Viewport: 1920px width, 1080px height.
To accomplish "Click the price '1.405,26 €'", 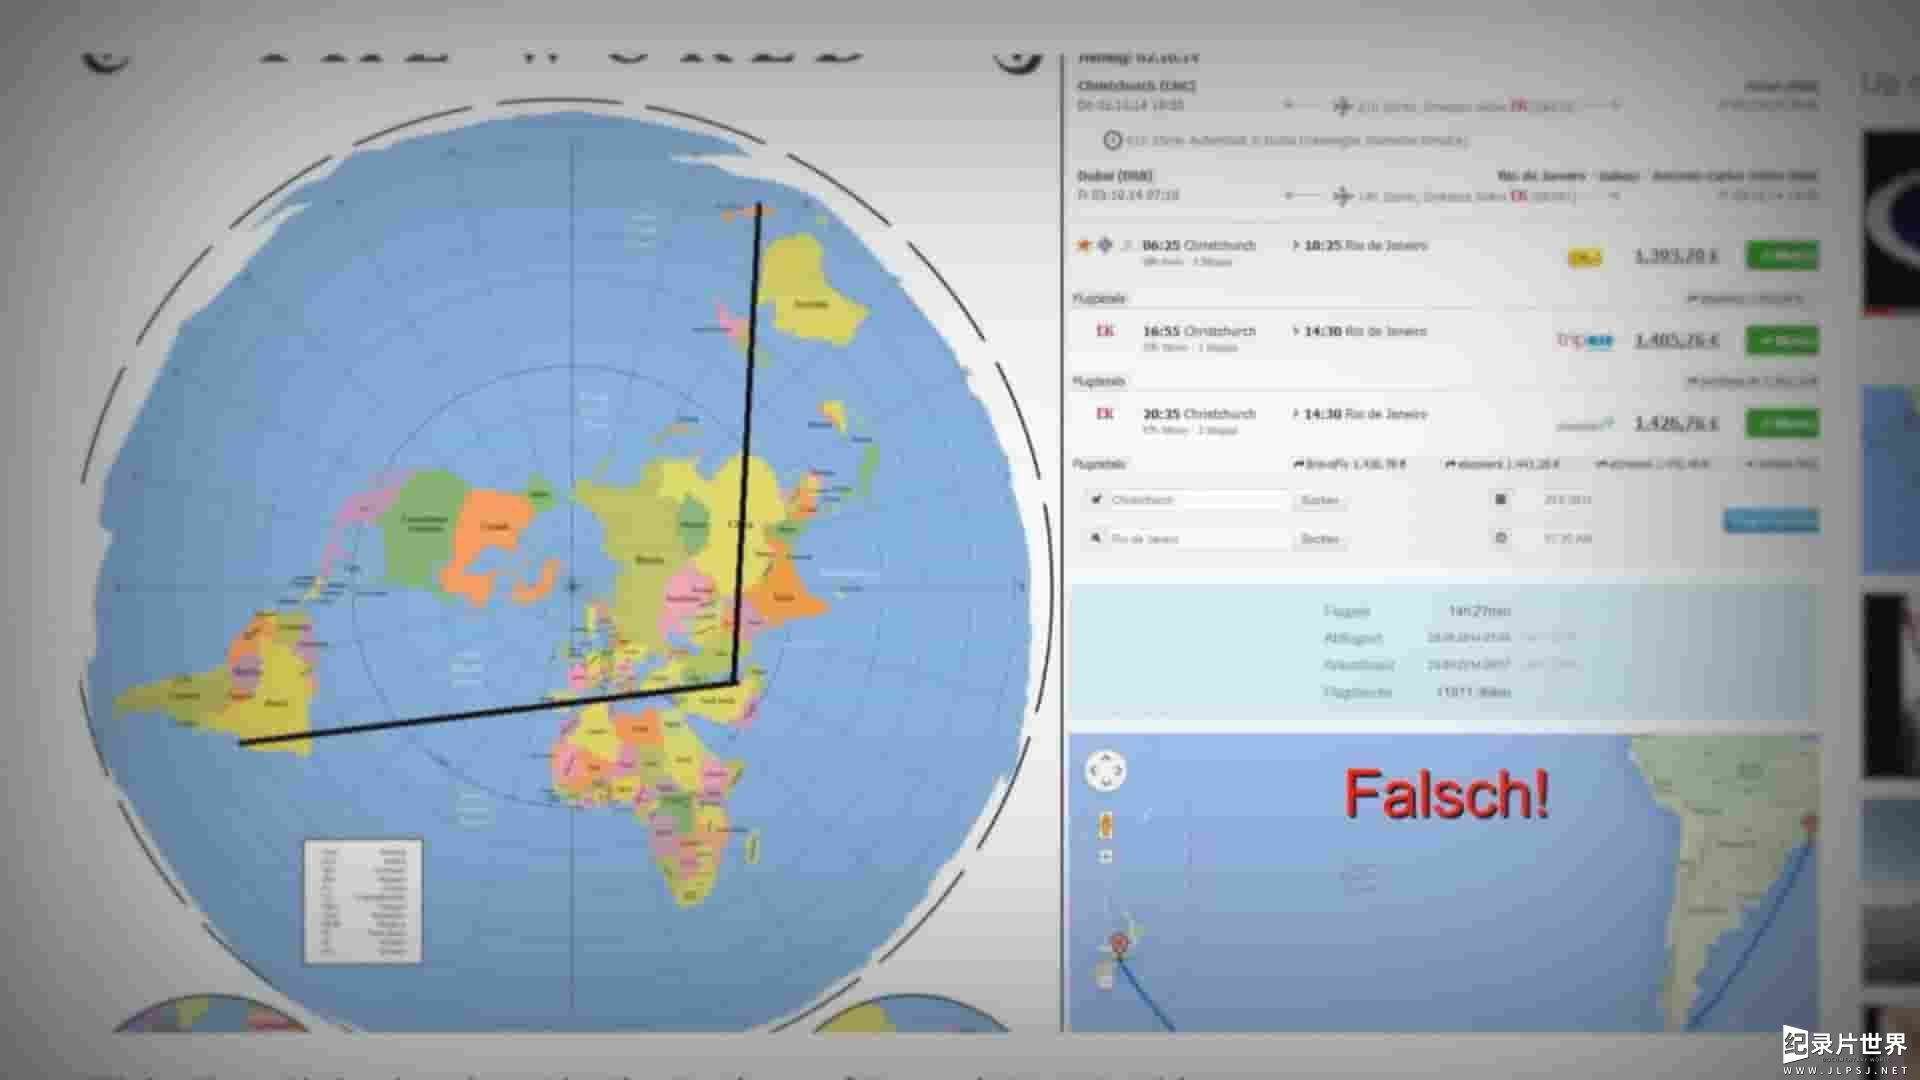I will coord(1677,341).
